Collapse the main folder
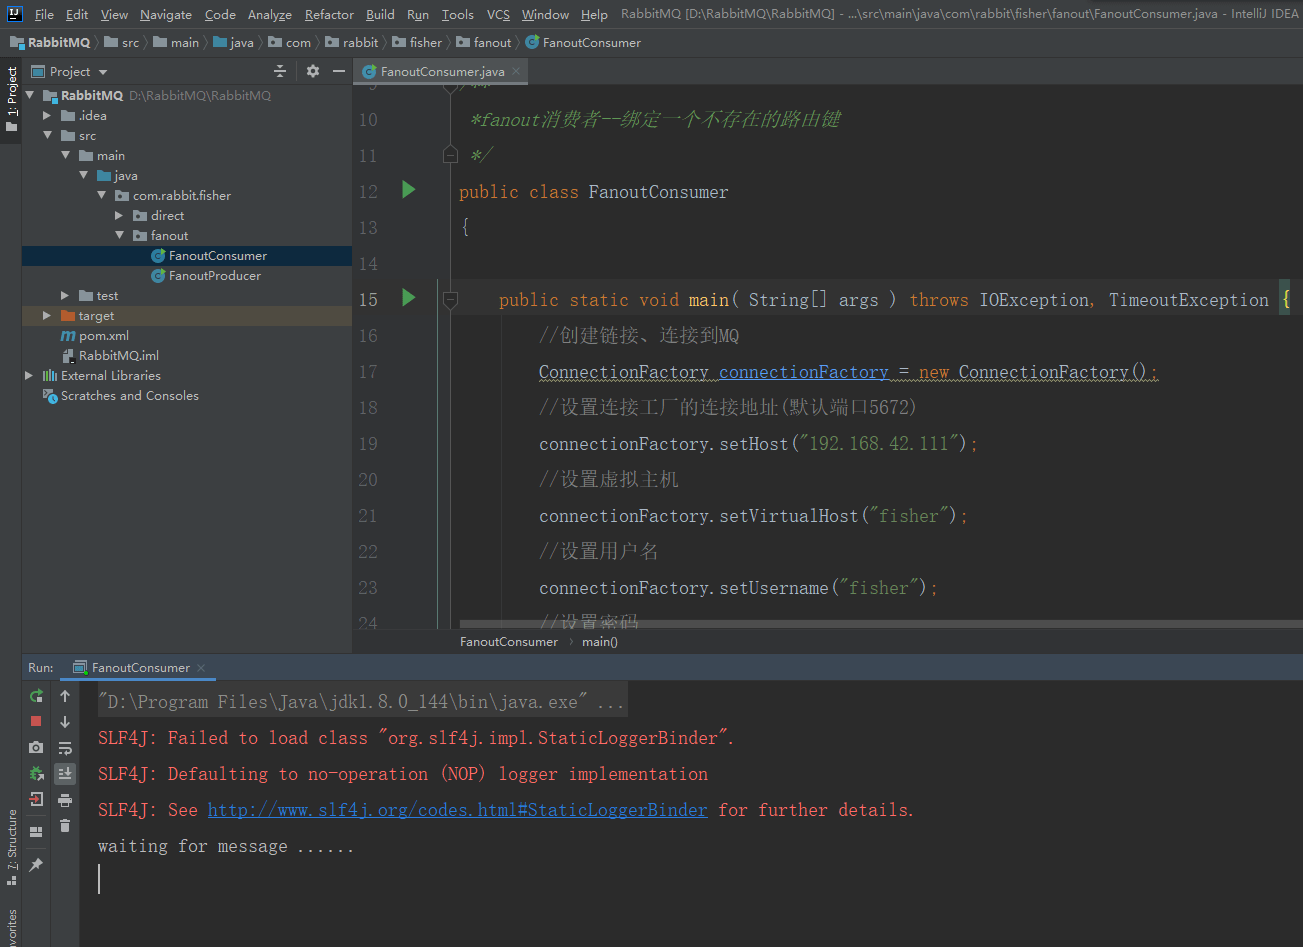 click(x=65, y=156)
